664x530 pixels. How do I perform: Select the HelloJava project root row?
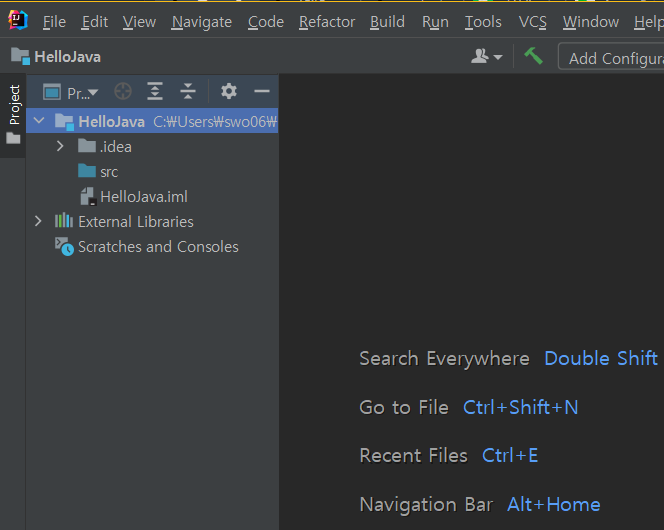[x=152, y=121]
